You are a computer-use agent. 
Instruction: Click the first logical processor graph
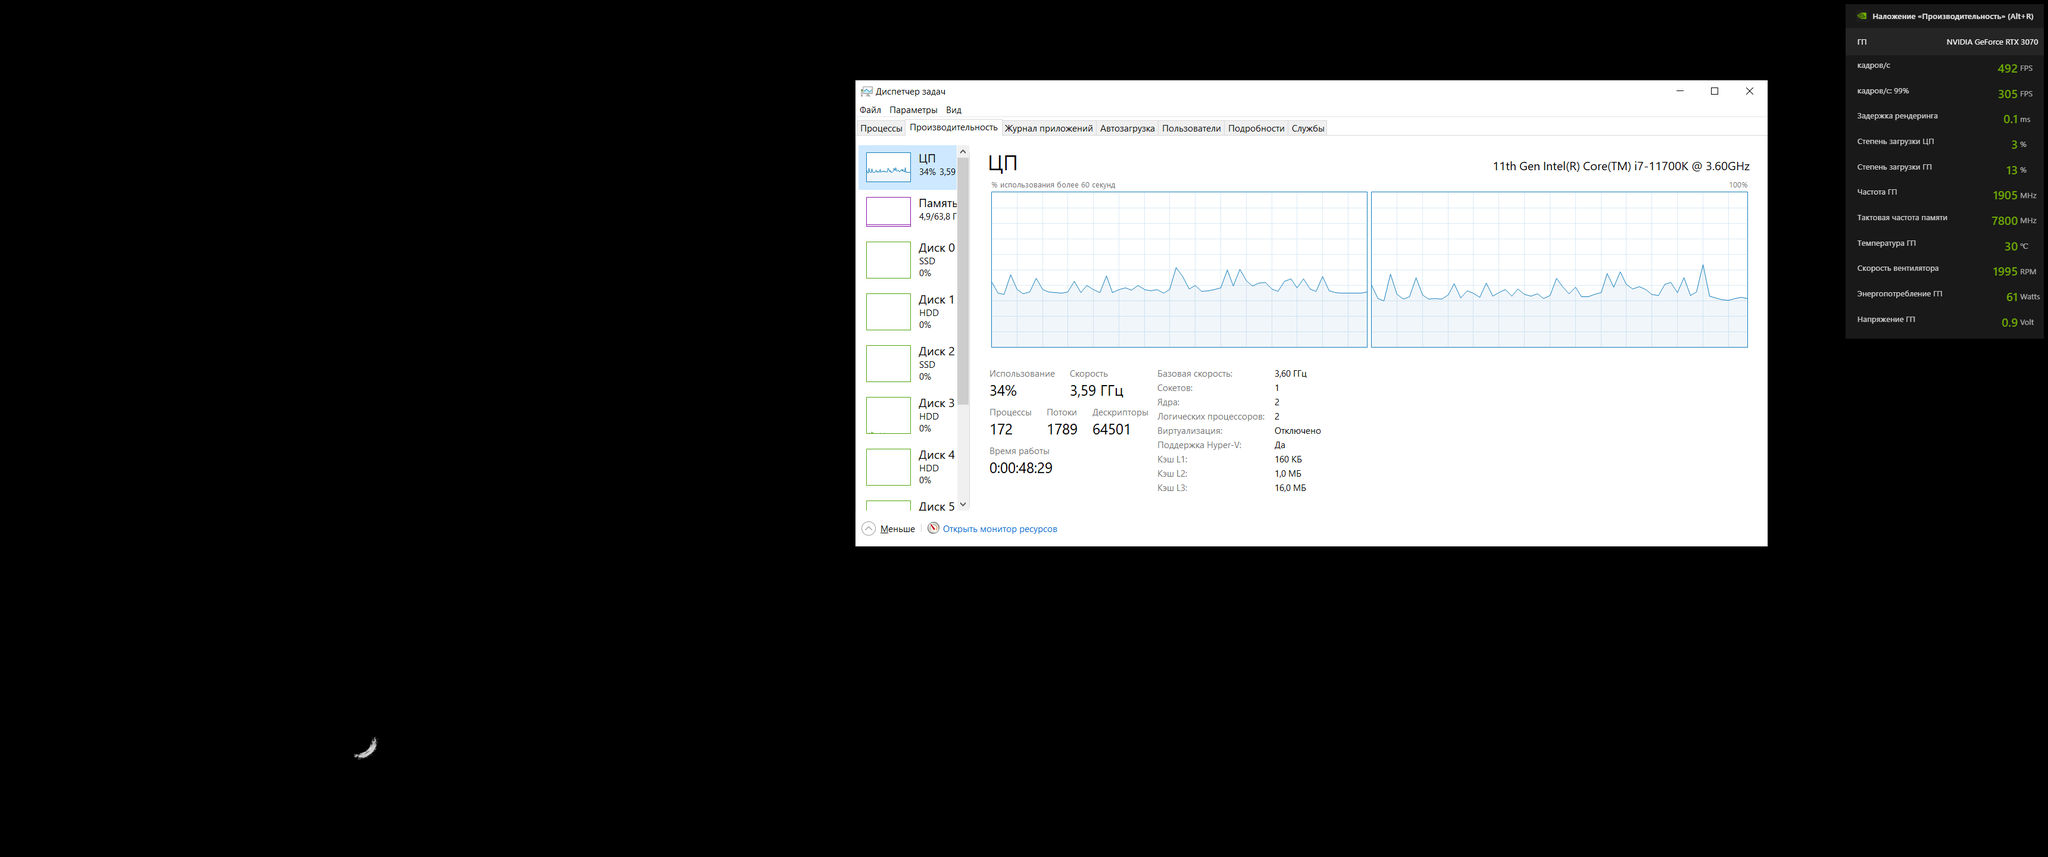pos(1179,270)
